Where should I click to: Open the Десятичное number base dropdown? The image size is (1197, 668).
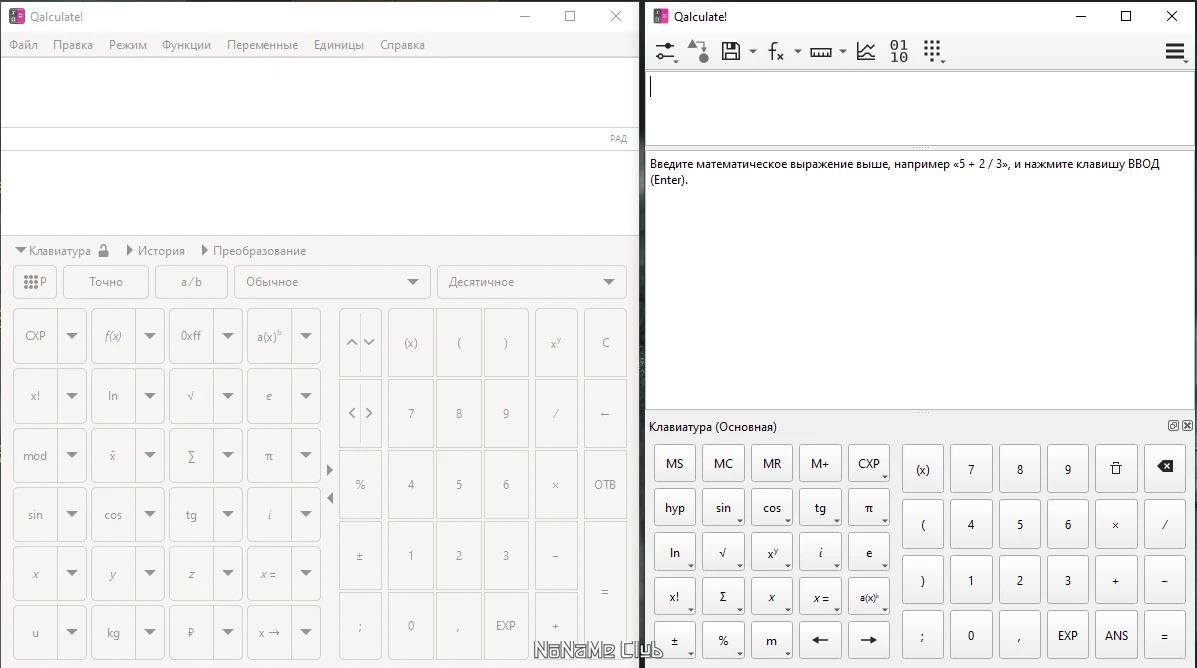pyautogui.click(x=531, y=282)
